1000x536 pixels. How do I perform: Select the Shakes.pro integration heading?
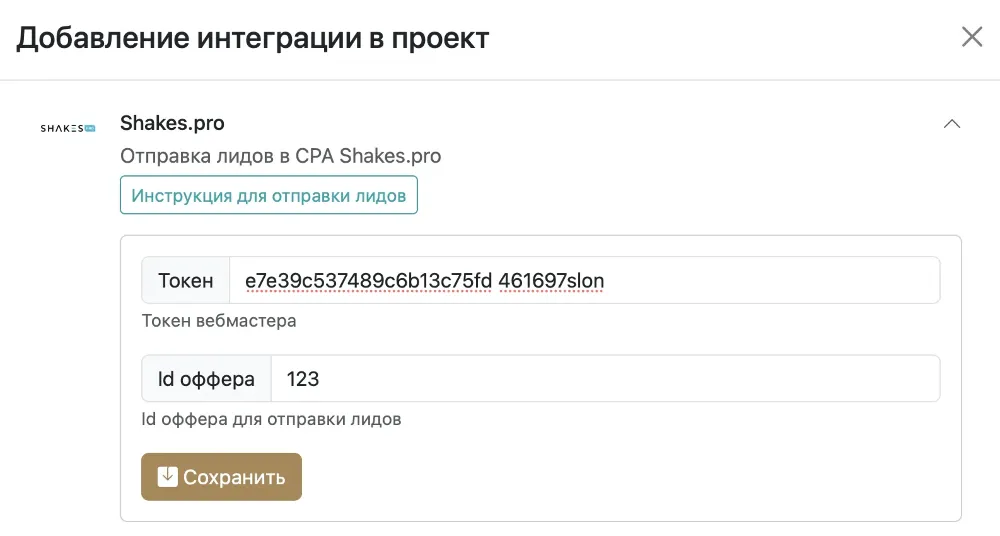tap(172, 124)
